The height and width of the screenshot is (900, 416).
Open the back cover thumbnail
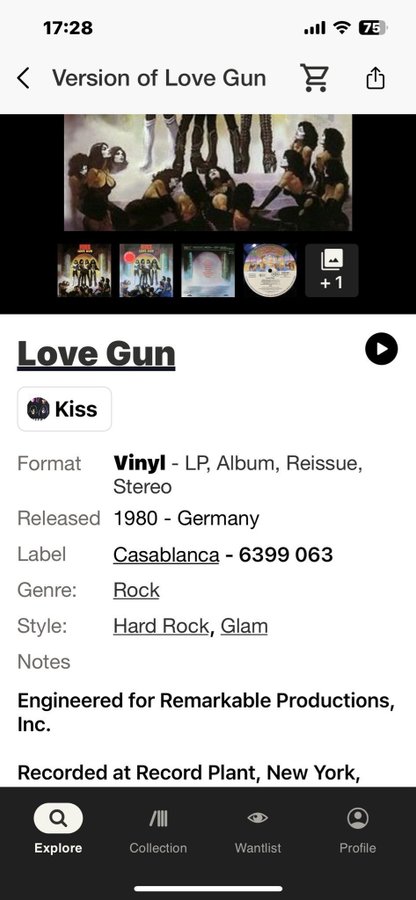[208, 270]
